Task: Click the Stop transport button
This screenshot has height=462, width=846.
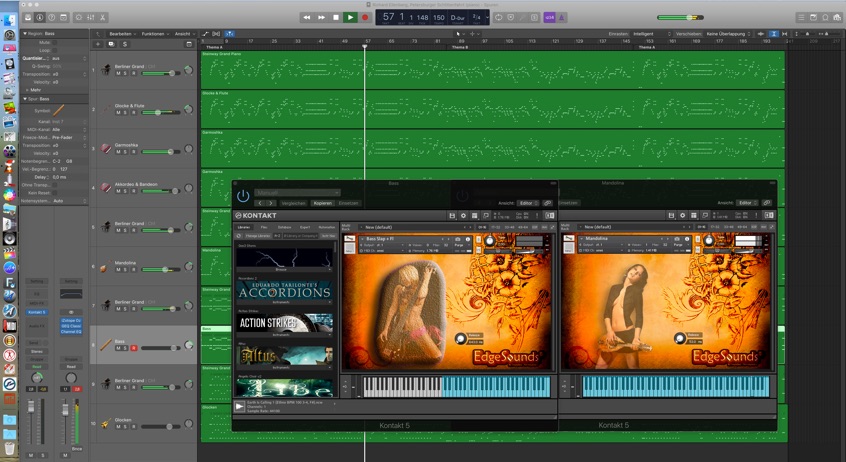Action: click(336, 17)
